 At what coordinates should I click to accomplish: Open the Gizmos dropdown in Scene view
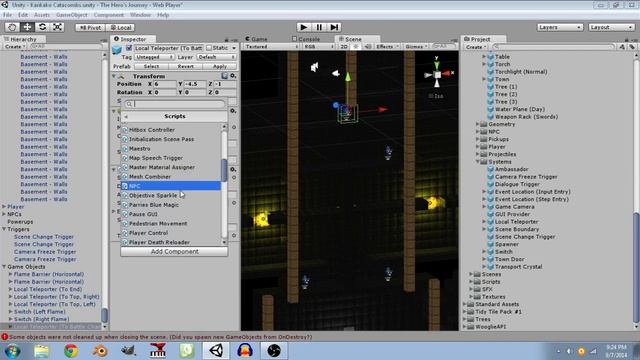[416, 47]
